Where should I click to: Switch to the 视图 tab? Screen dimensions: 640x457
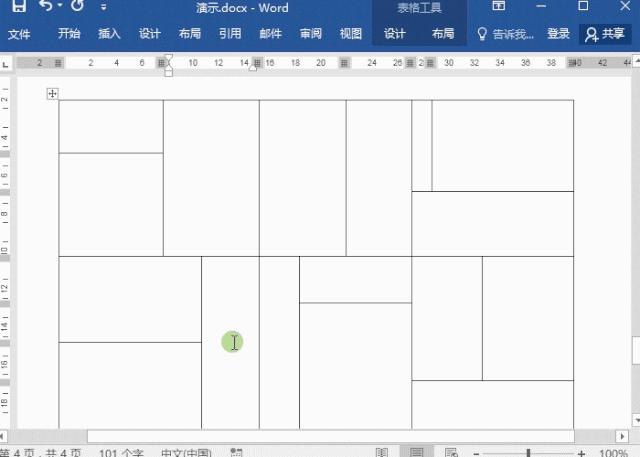coord(351,33)
